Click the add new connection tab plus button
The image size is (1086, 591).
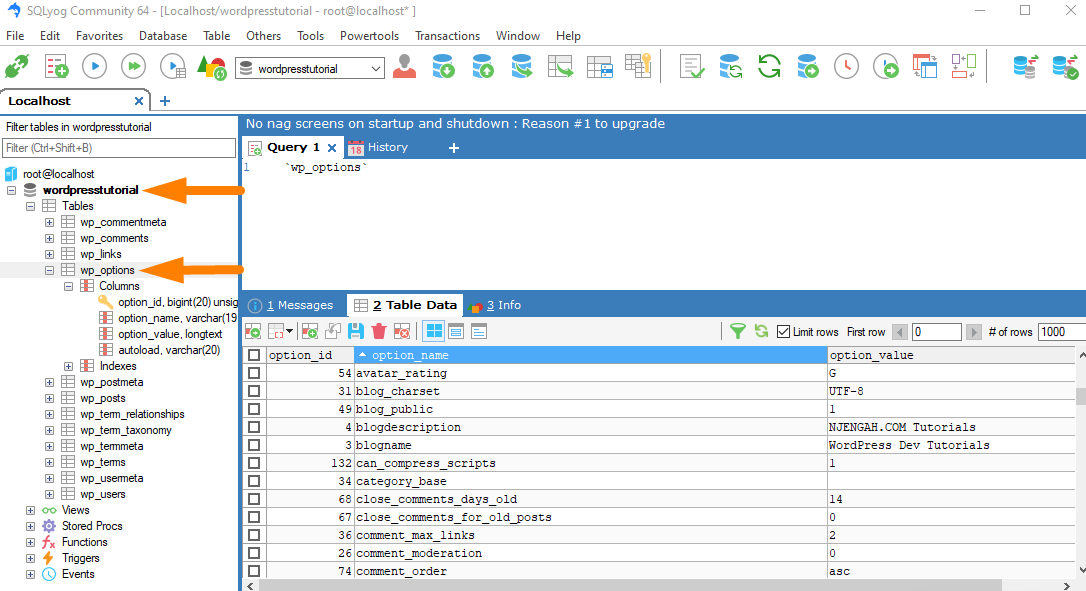[x=165, y=101]
